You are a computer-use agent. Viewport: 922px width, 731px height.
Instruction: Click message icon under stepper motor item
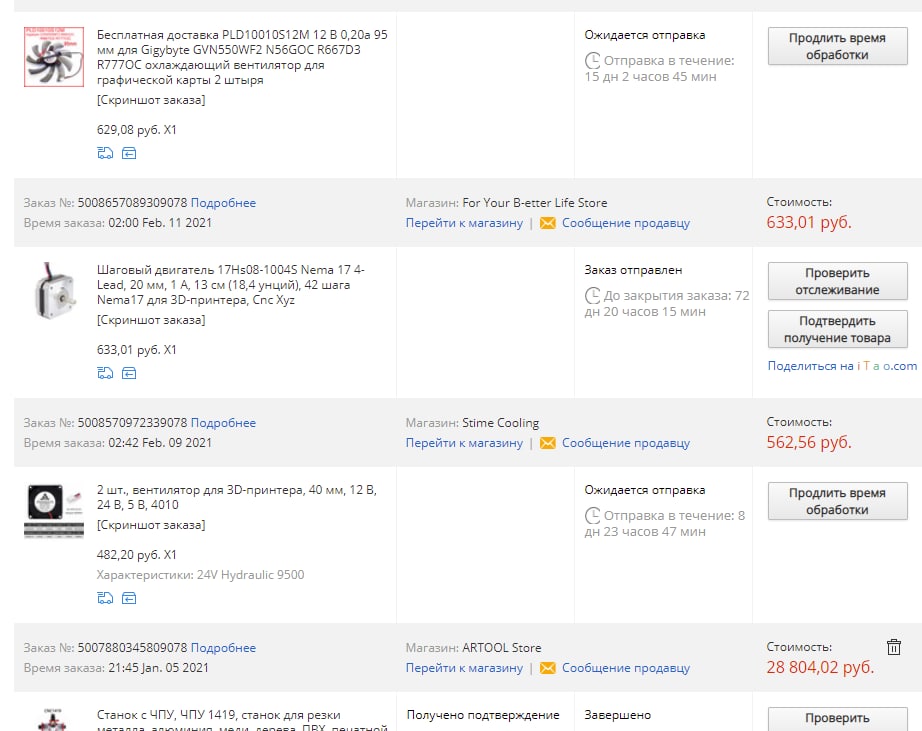click(x=129, y=373)
